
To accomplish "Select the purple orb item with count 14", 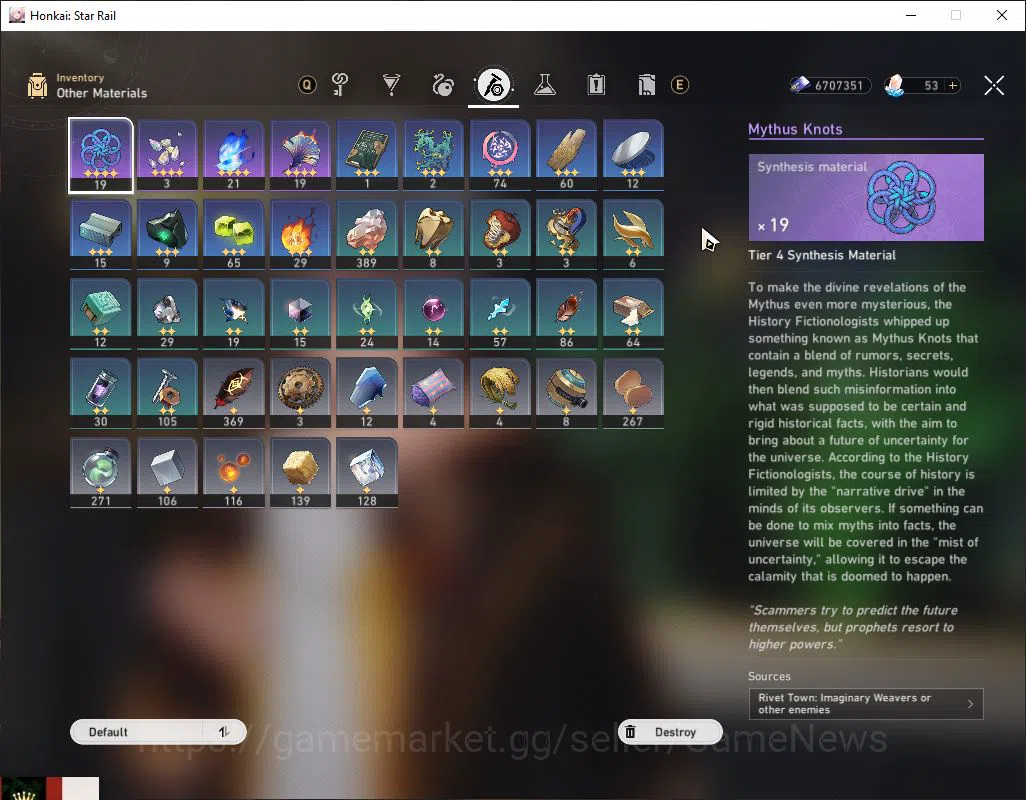I will [x=433, y=313].
